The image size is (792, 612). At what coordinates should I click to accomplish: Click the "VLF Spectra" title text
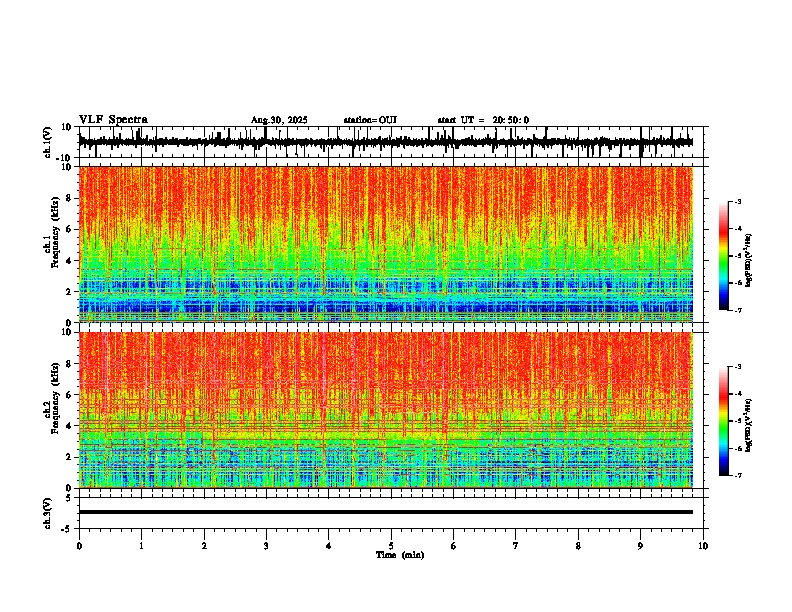(113, 120)
